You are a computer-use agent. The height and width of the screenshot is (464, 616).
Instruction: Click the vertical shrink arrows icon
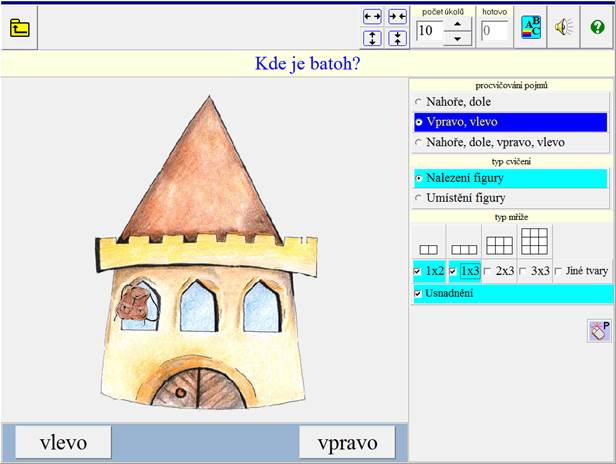pos(397,38)
